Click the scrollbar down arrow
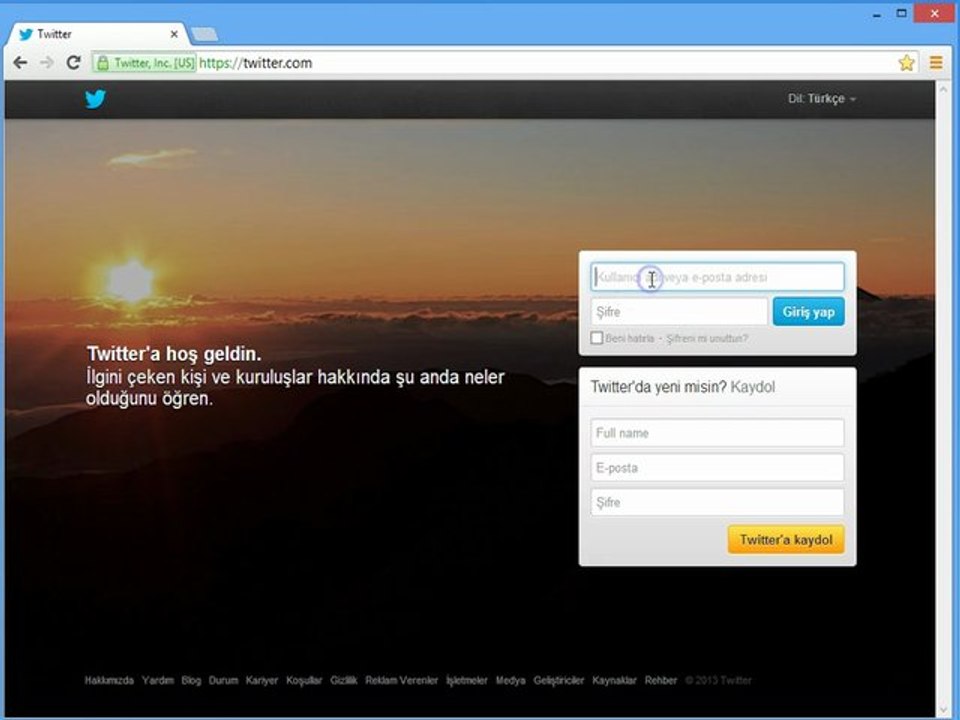 click(943, 709)
